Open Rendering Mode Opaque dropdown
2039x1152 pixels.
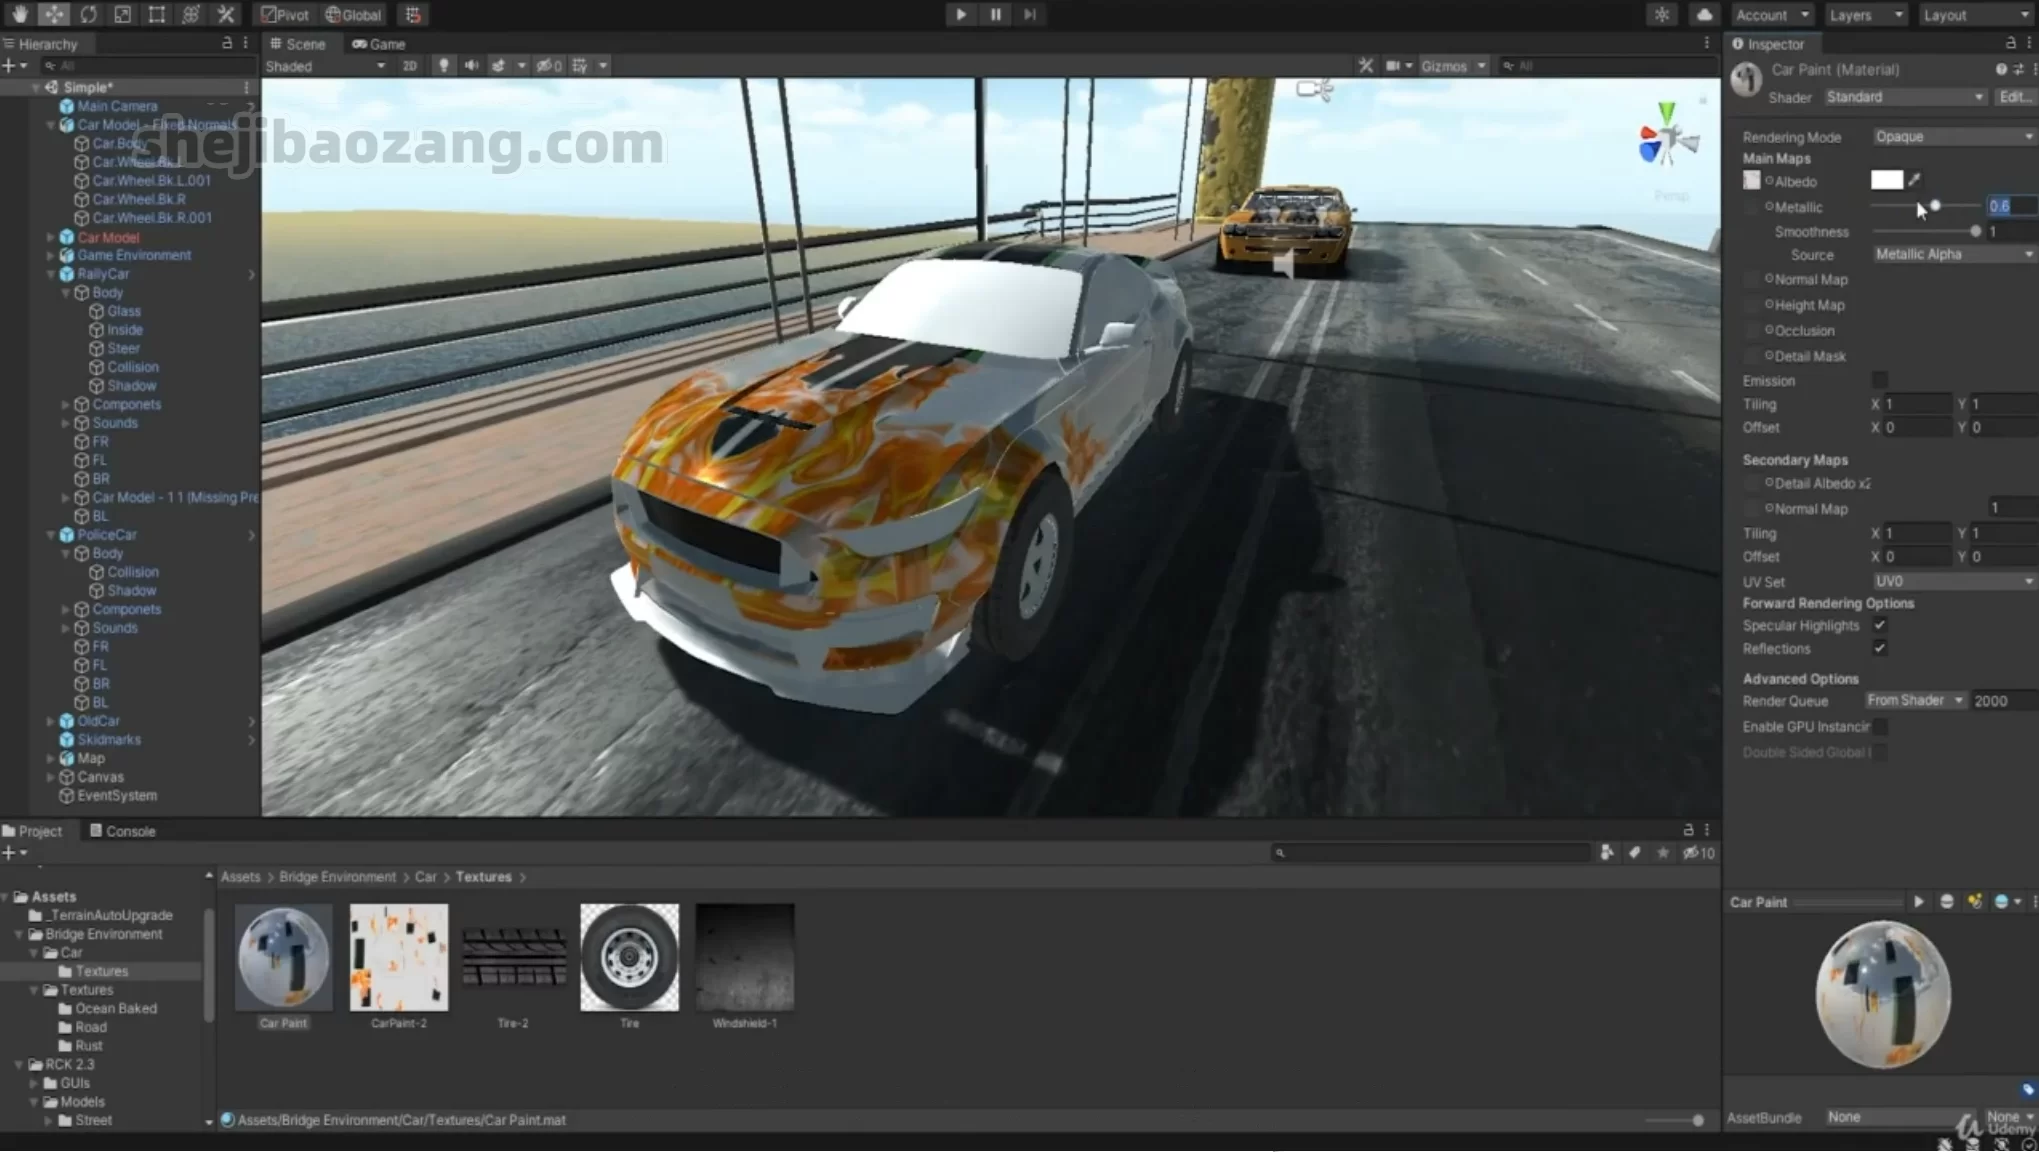[x=1952, y=137]
